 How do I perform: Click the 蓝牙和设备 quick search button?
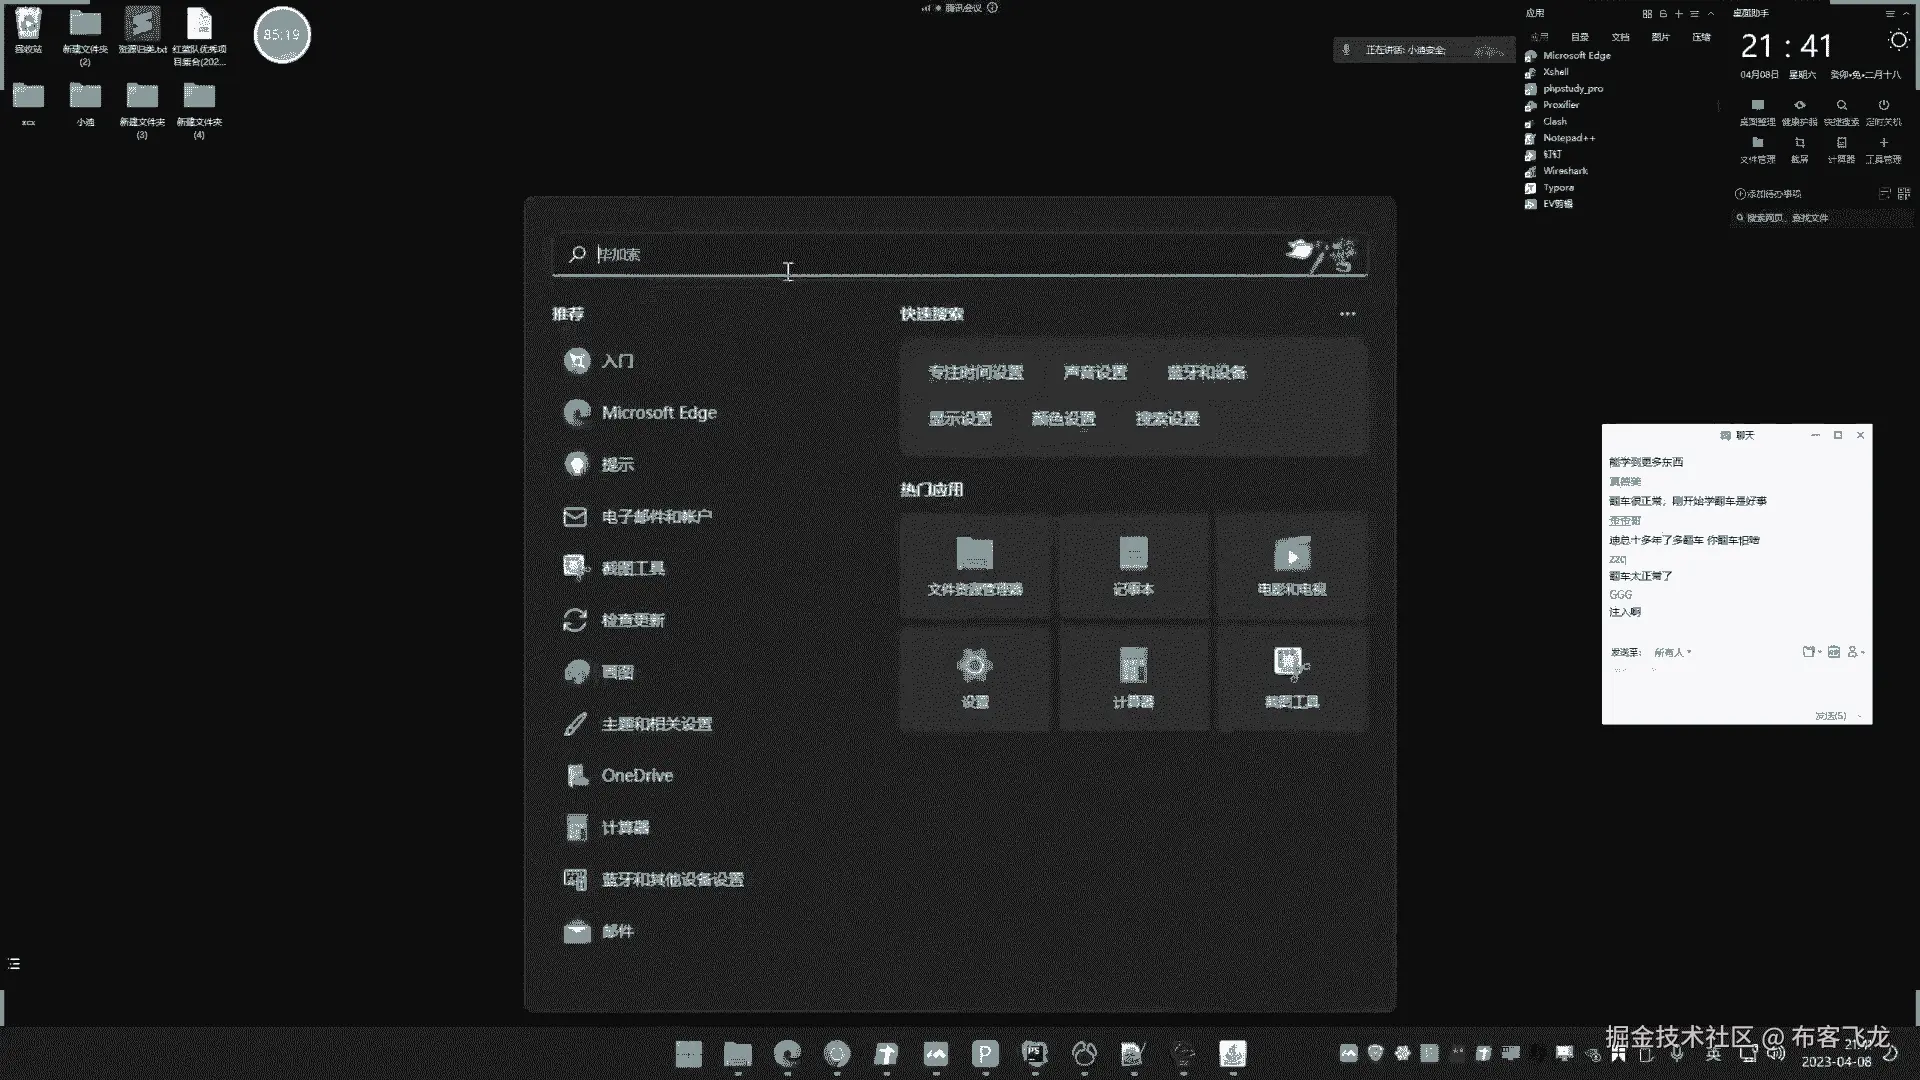click(1206, 373)
